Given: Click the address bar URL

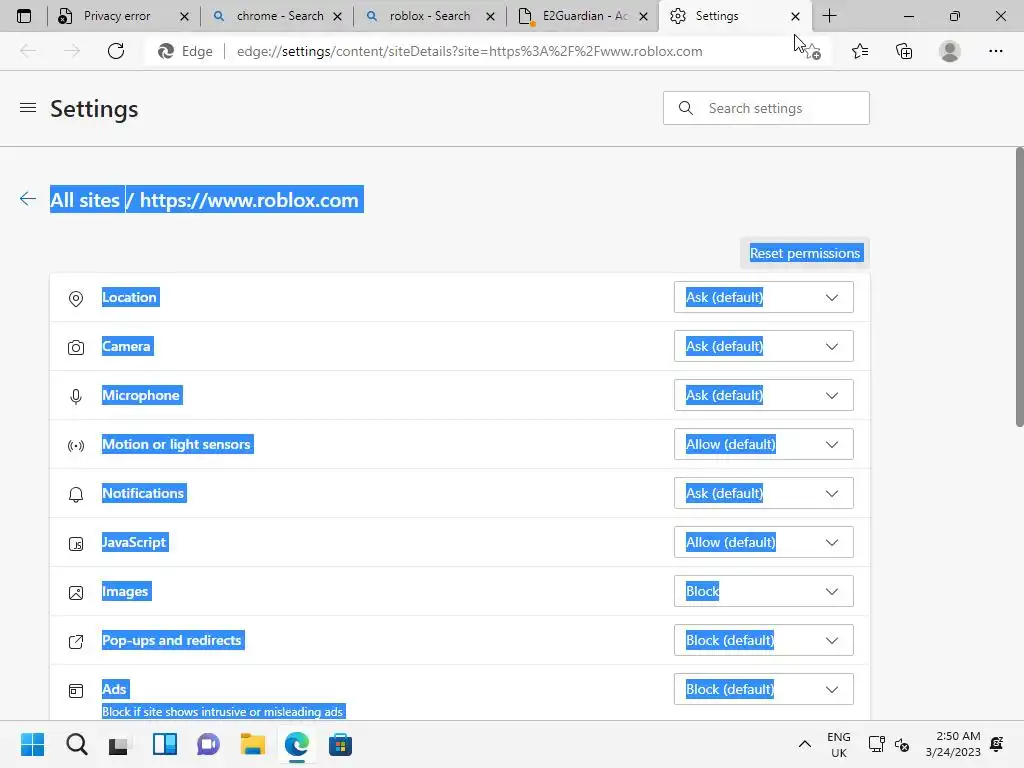Looking at the screenshot, I should tap(470, 51).
